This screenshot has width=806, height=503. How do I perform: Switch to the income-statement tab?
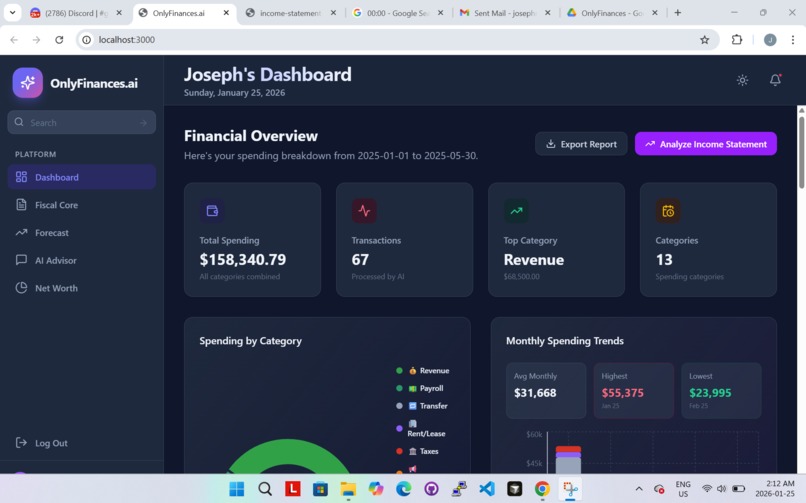point(290,13)
